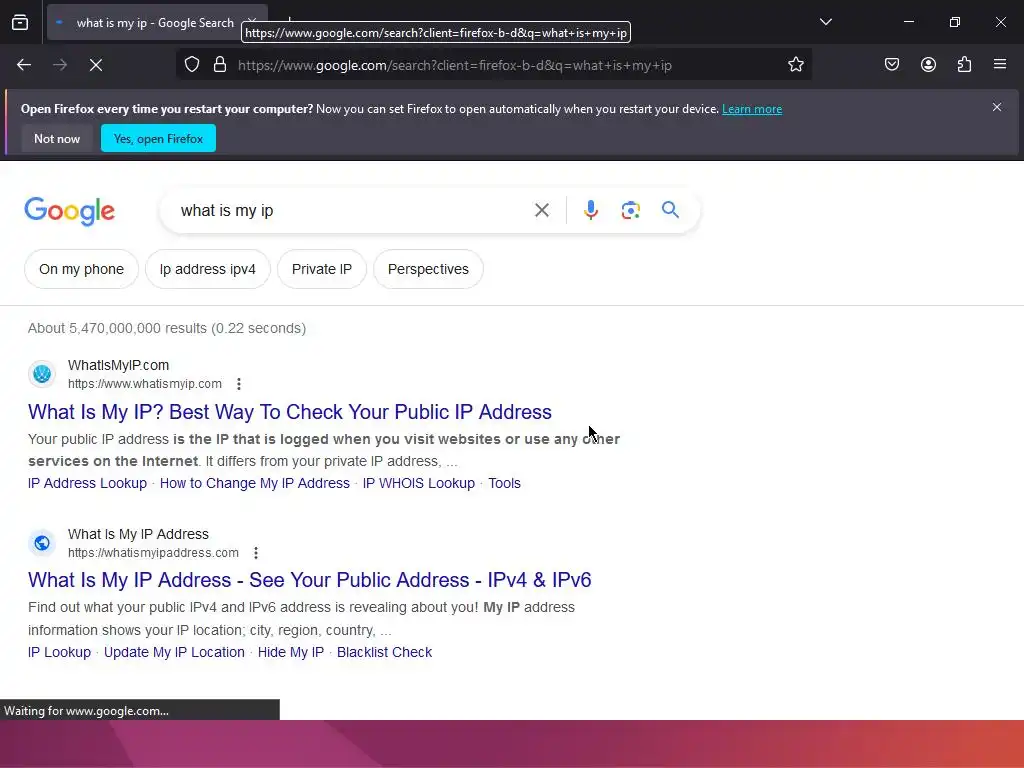Open What Is My IP? Best Way result
This screenshot has width=1024, height=768.
click(x=290, y=412)
